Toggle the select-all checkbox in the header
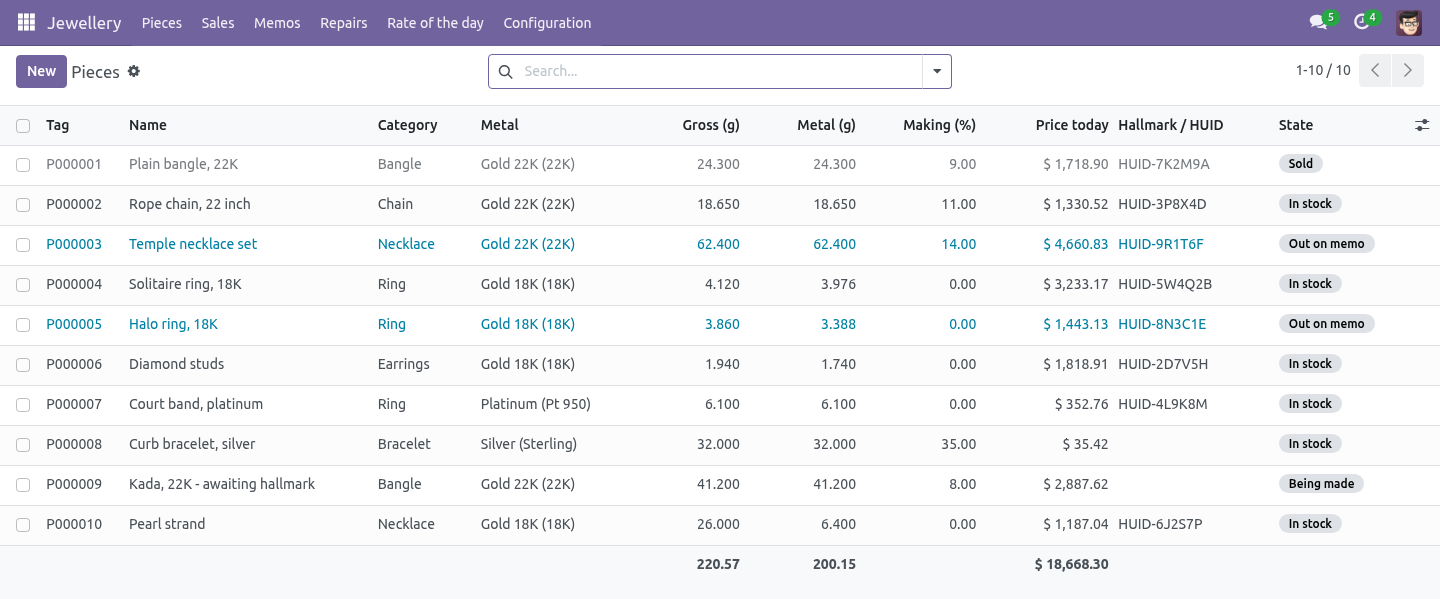1440x599 pixels. coord(23,126)
